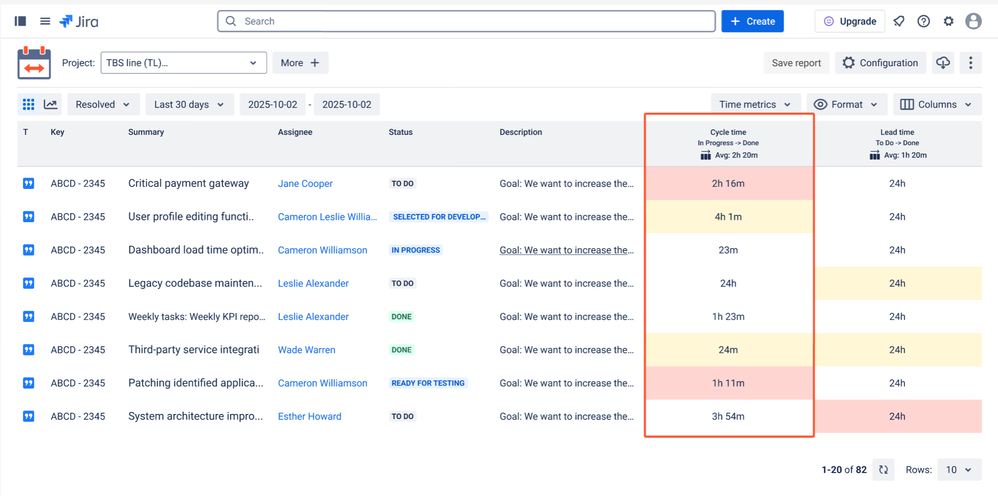Click the Save report button
Viewport: 998px width, 496px height.
coord(796,63)
